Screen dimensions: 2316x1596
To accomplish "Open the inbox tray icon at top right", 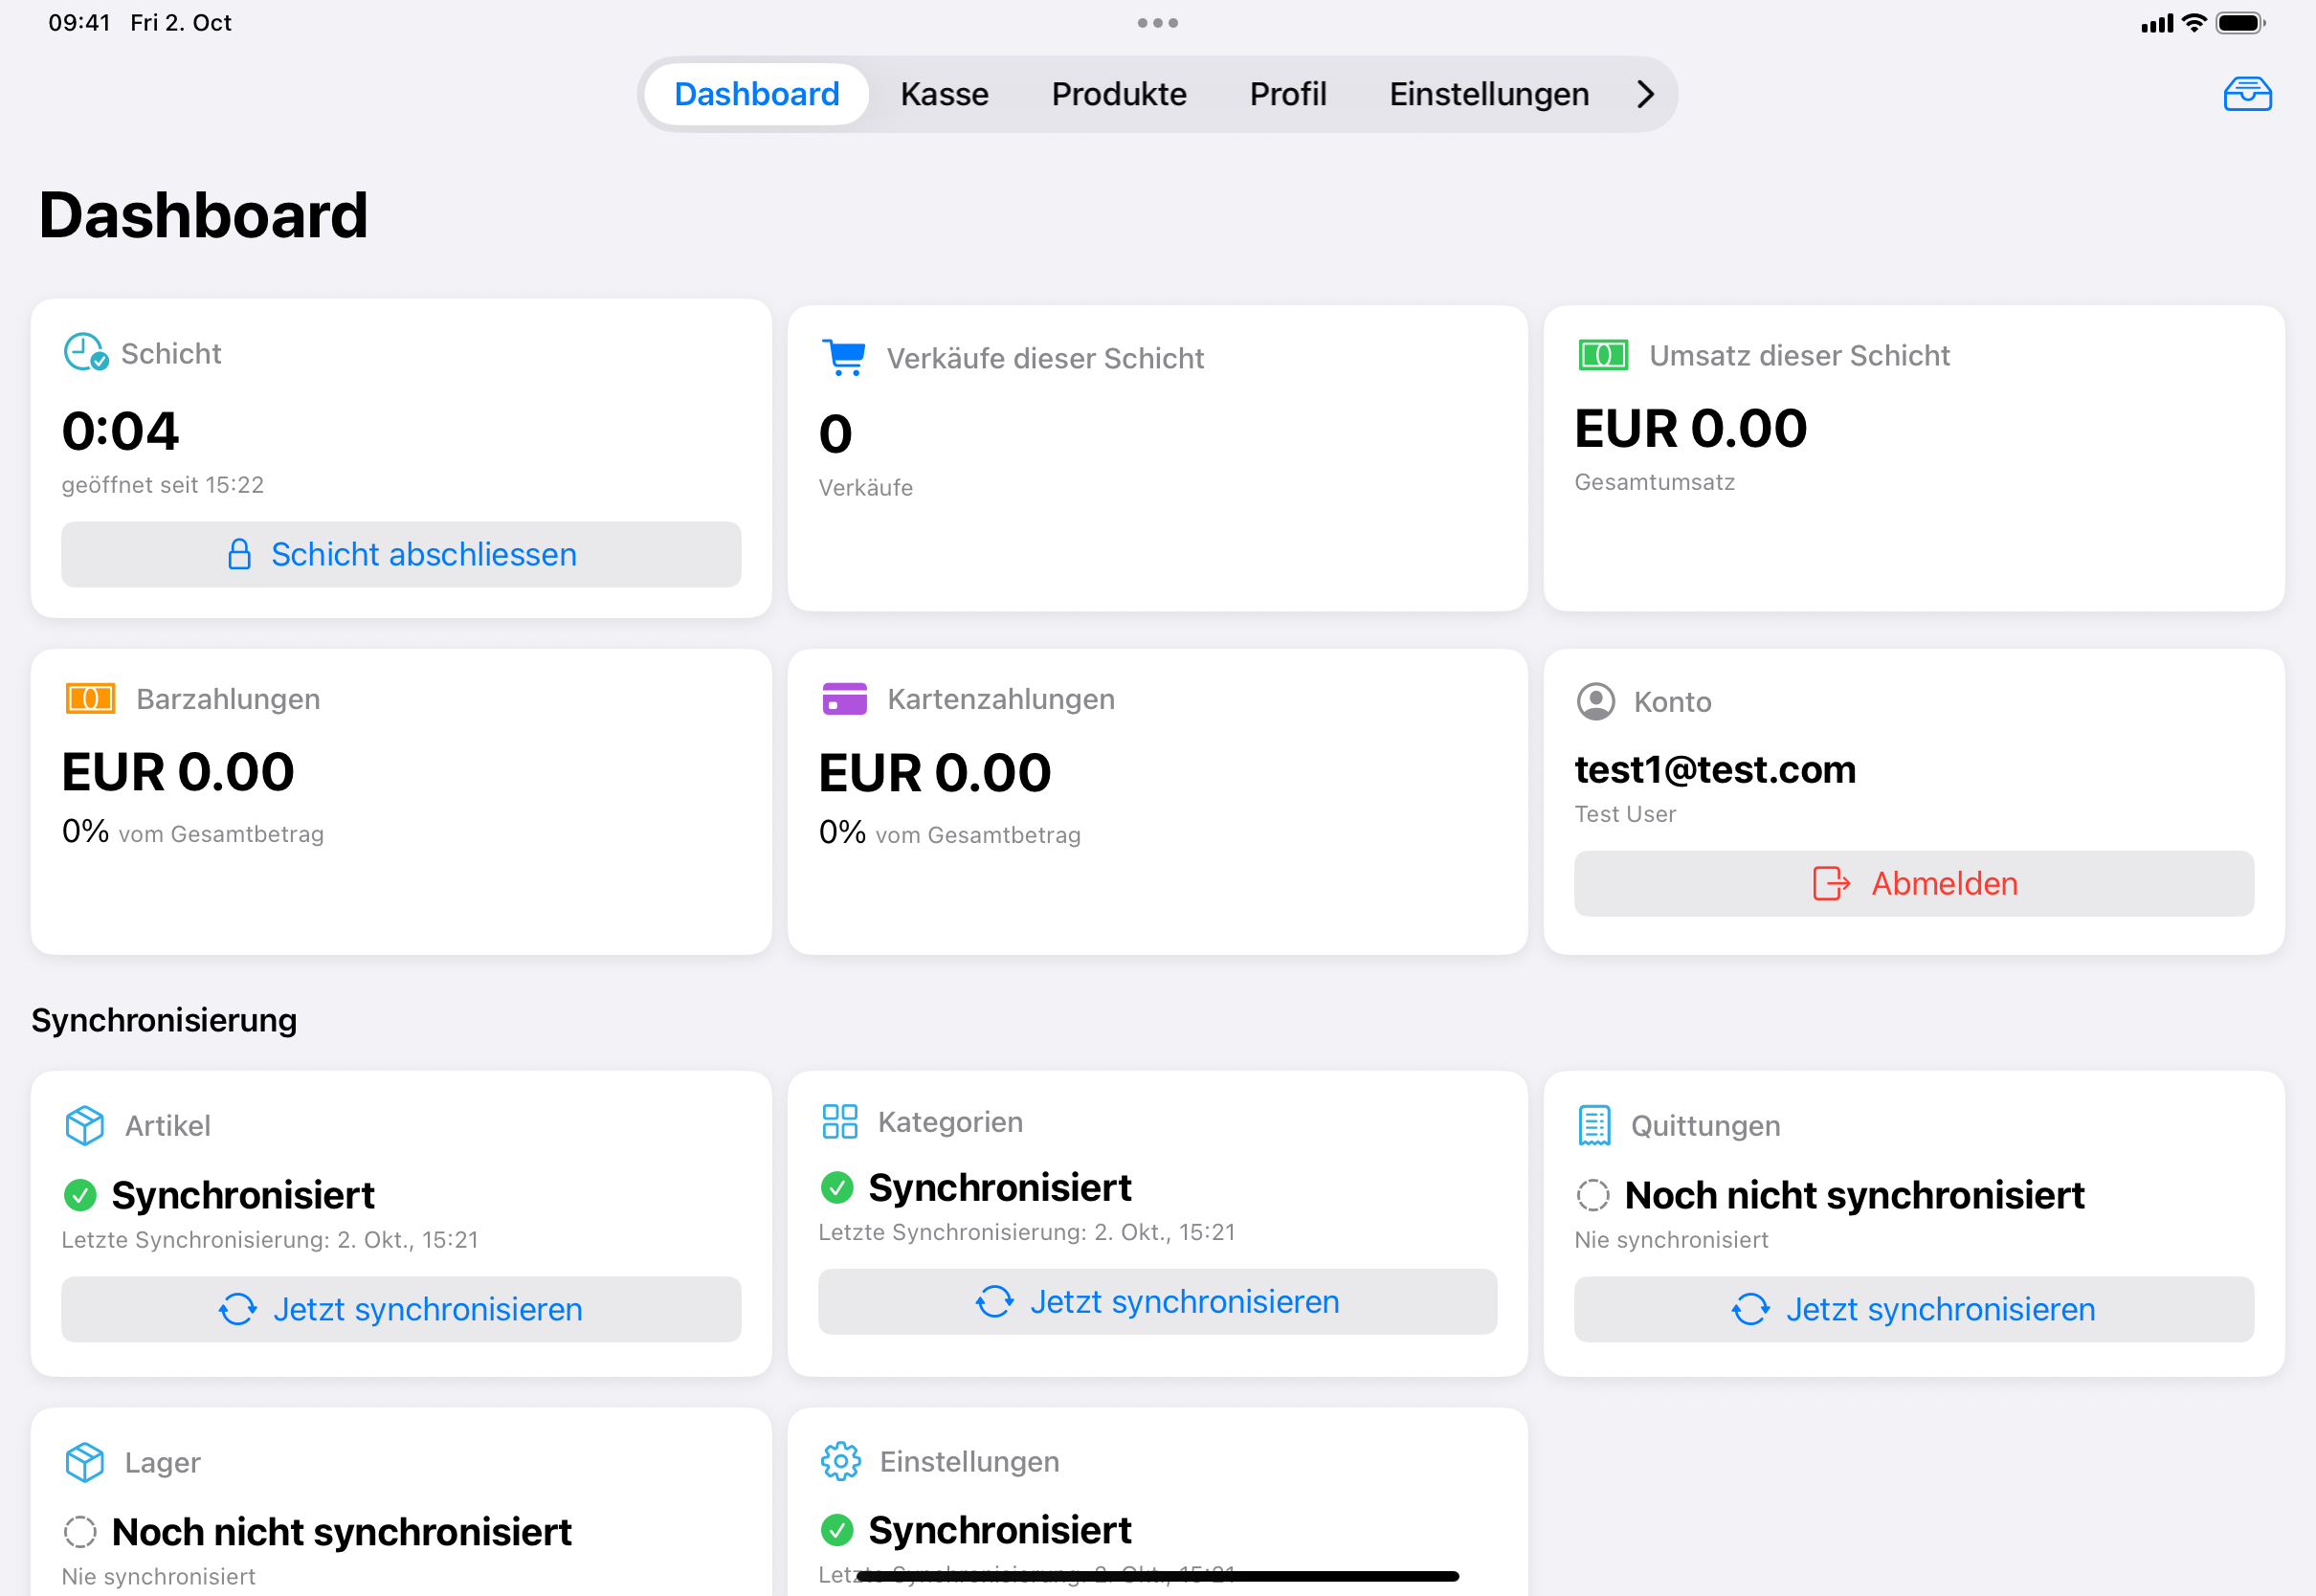I will (x=2247, y=94).
